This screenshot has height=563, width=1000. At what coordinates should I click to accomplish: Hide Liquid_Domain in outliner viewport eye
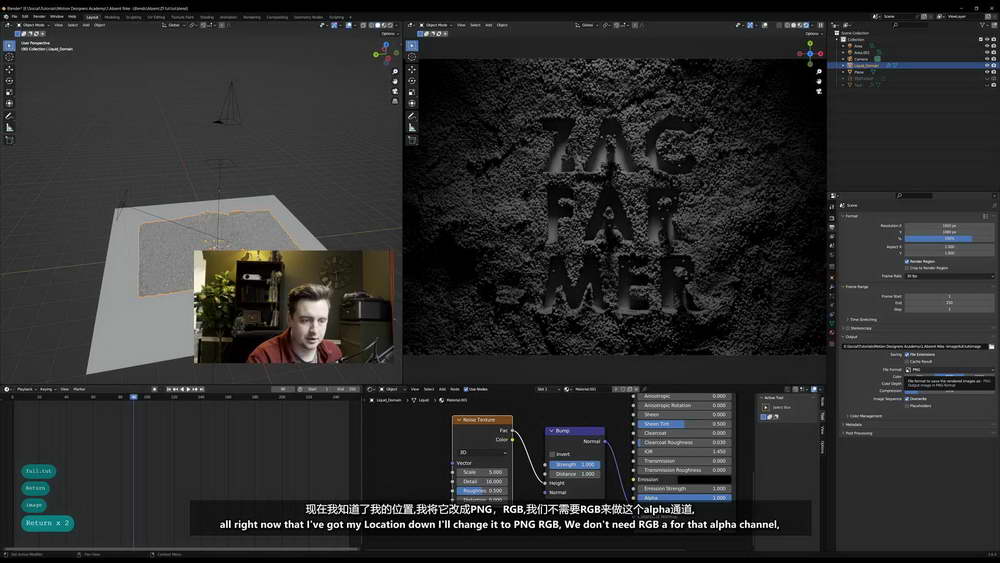(987, 65)
